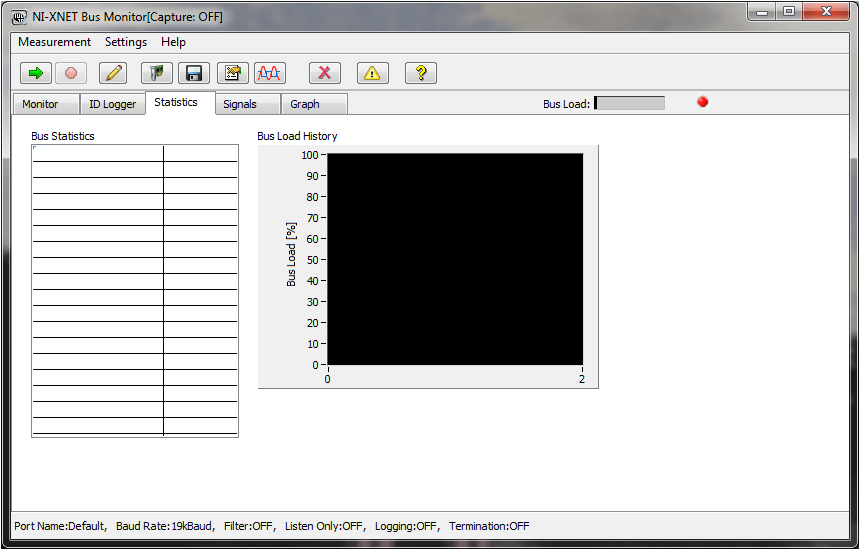This screenshot has height=550, width=860.
Task: Minimize the Bus Monitor window
Action: 762,12
